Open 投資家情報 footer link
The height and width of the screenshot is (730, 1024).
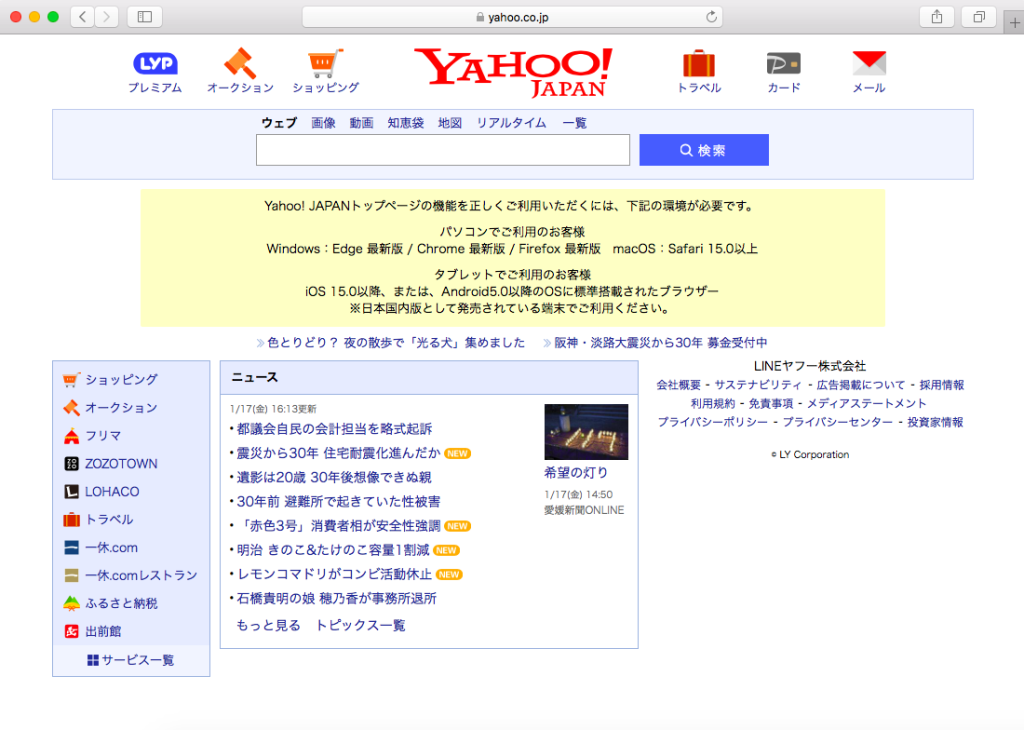point(935,422)
